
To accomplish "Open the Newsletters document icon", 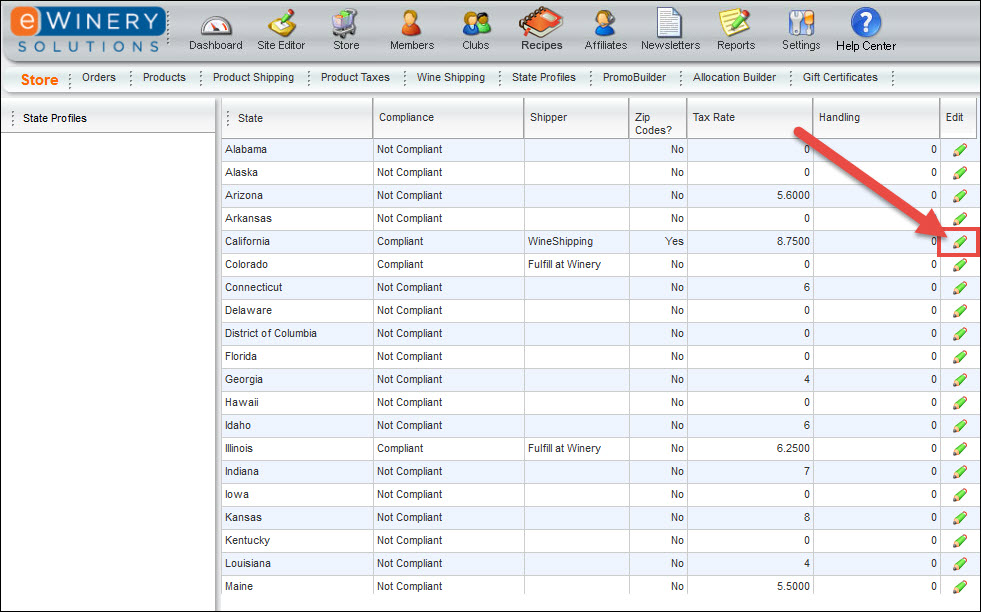I will [670, 24].
